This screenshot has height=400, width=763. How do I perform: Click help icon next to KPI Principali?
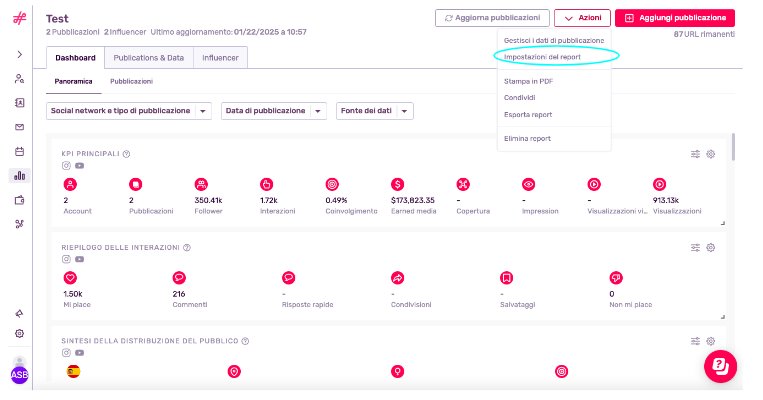127,154
